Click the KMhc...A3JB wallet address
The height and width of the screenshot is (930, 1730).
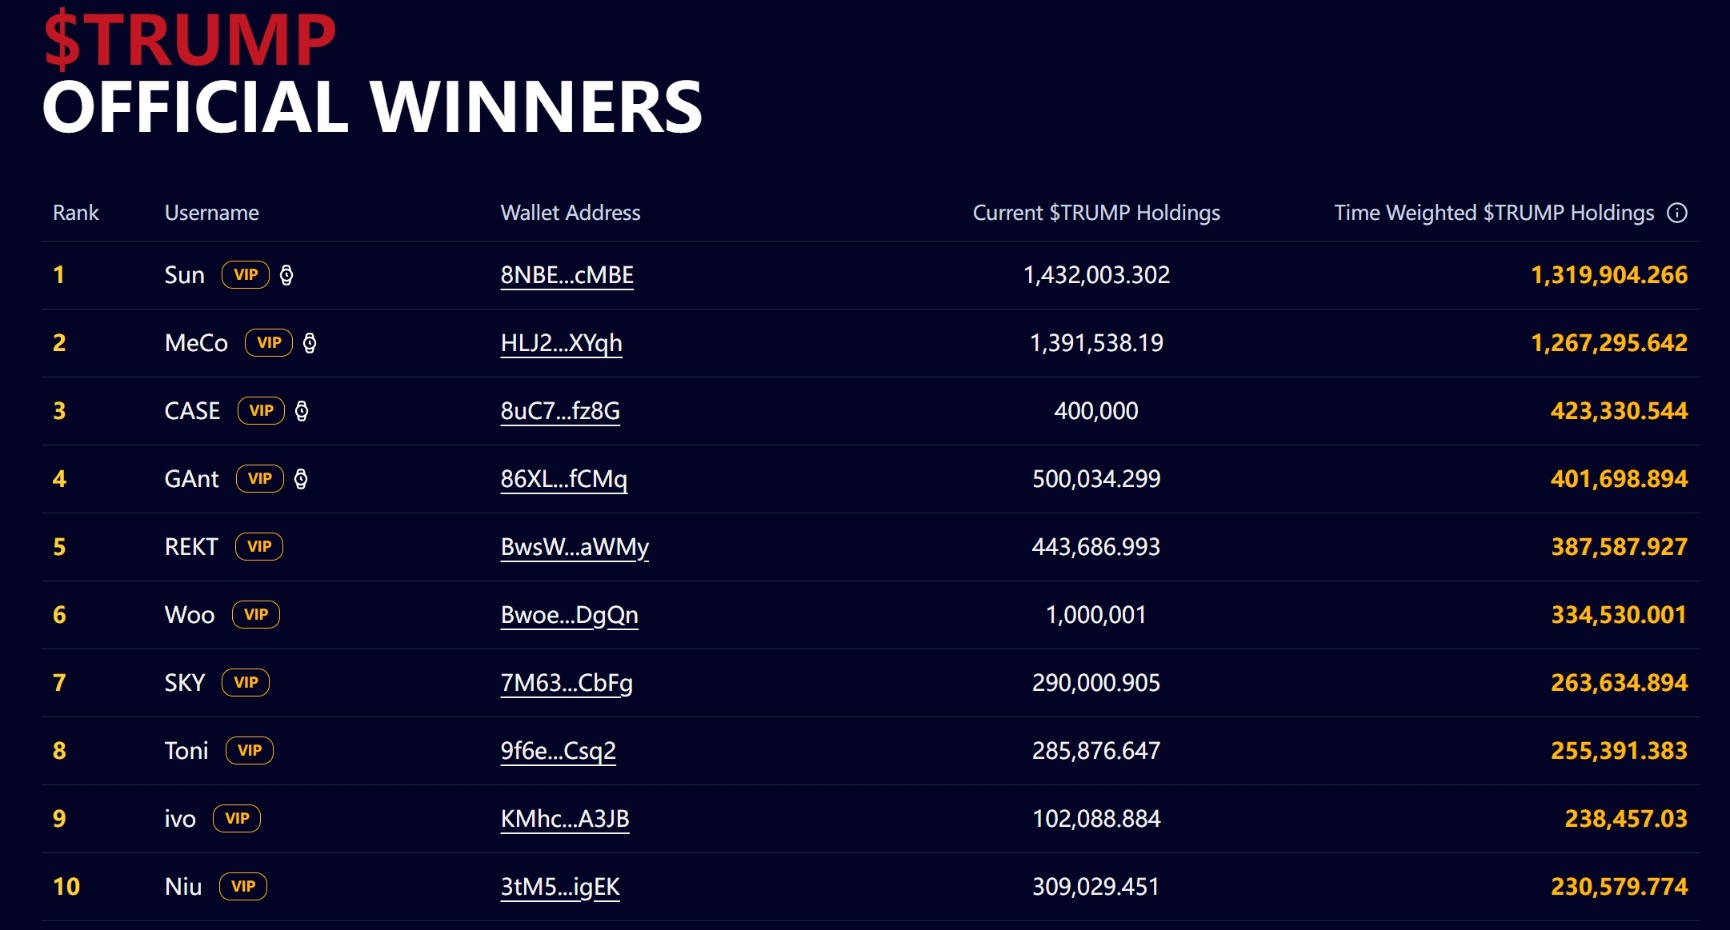point(565,819)
